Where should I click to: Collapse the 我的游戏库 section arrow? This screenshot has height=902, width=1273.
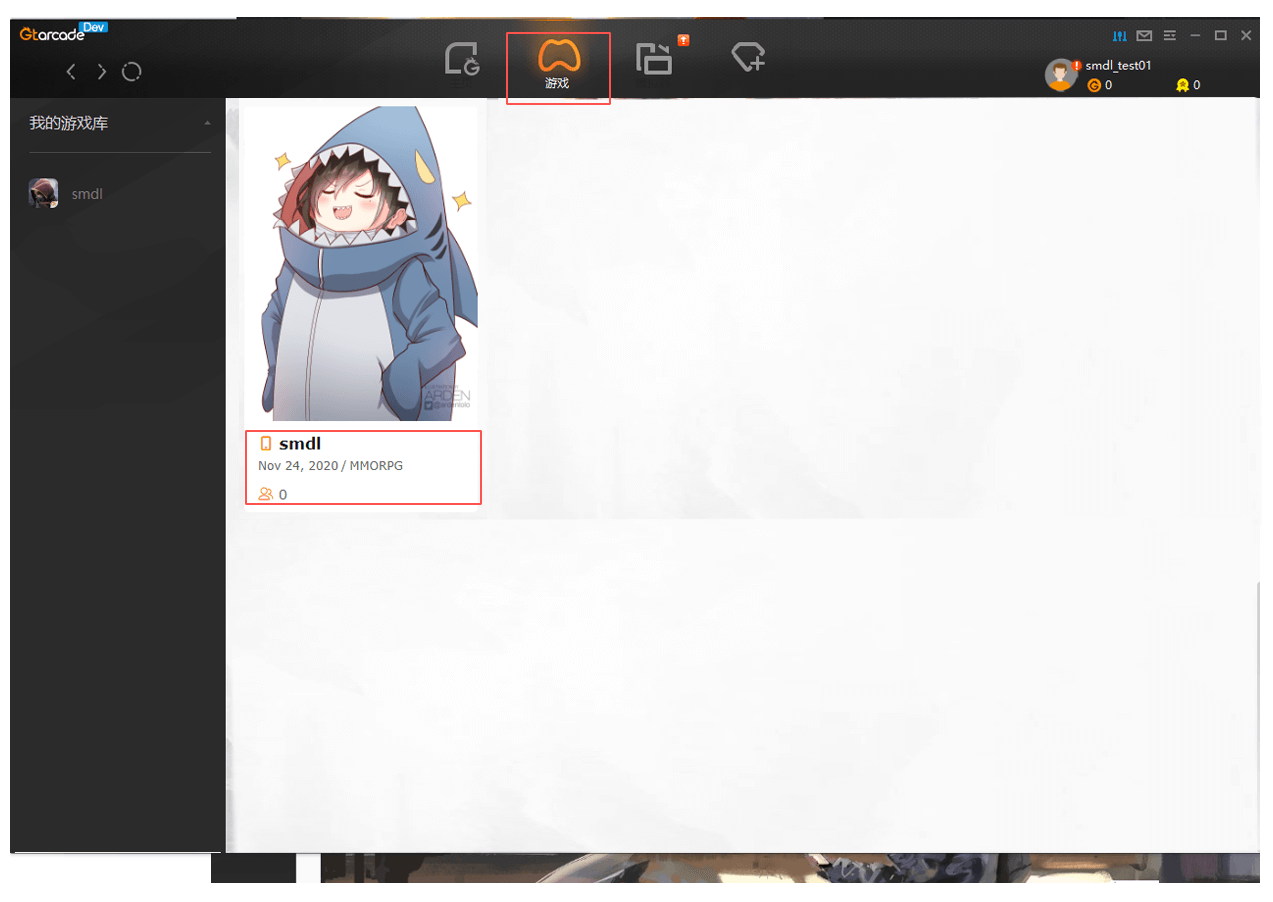pos(207,124)
